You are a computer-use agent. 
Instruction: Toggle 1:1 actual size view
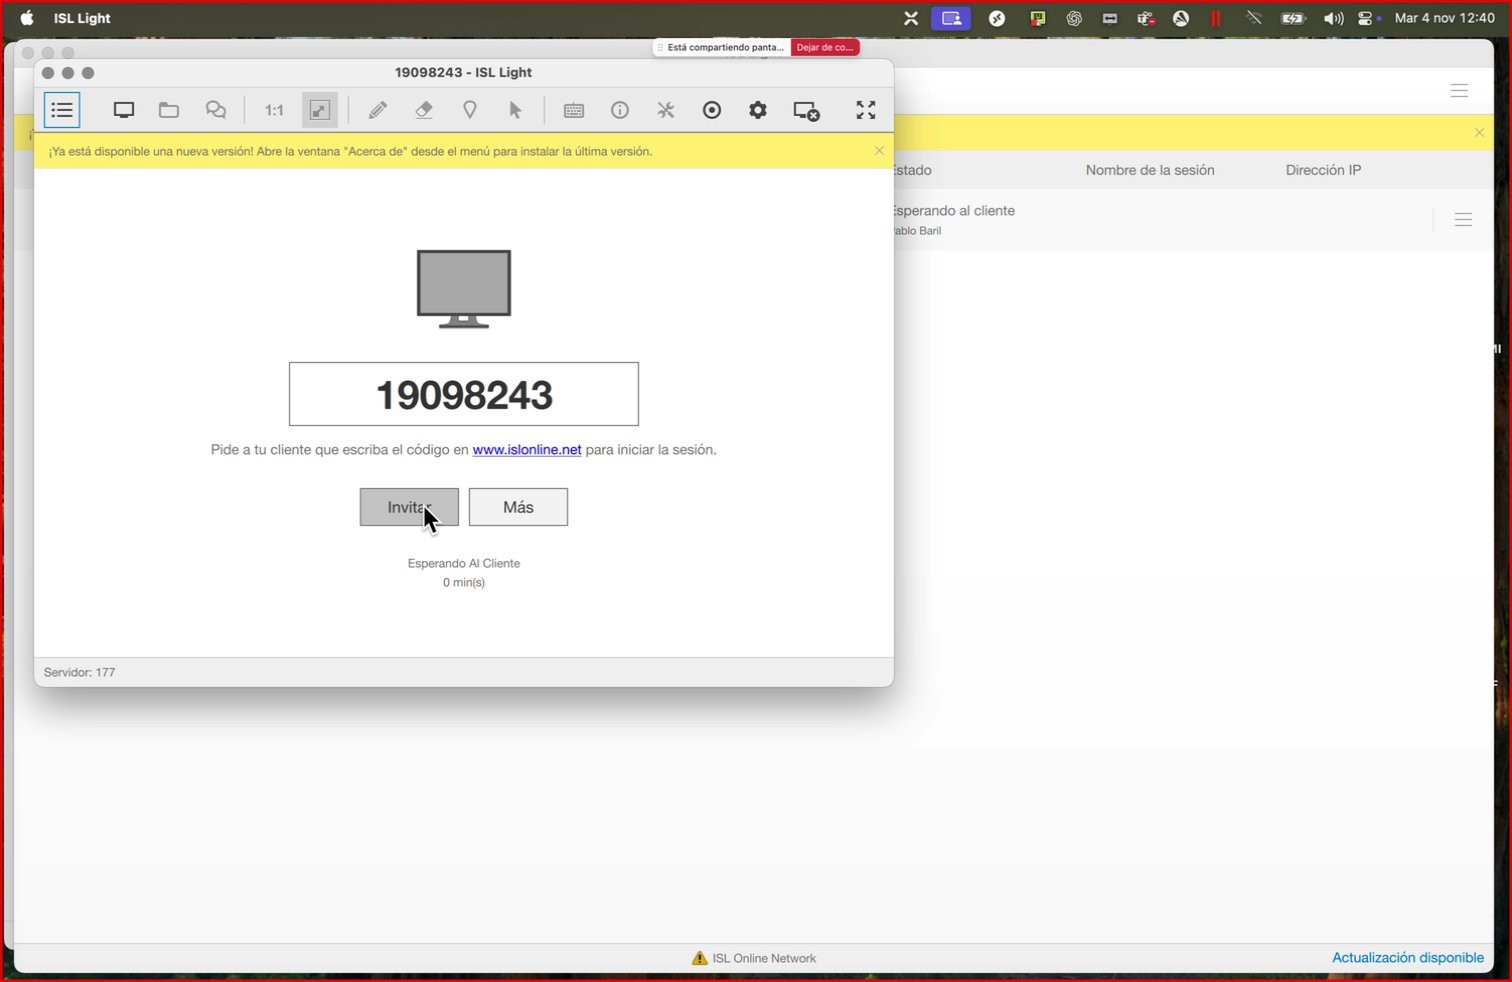274,110
